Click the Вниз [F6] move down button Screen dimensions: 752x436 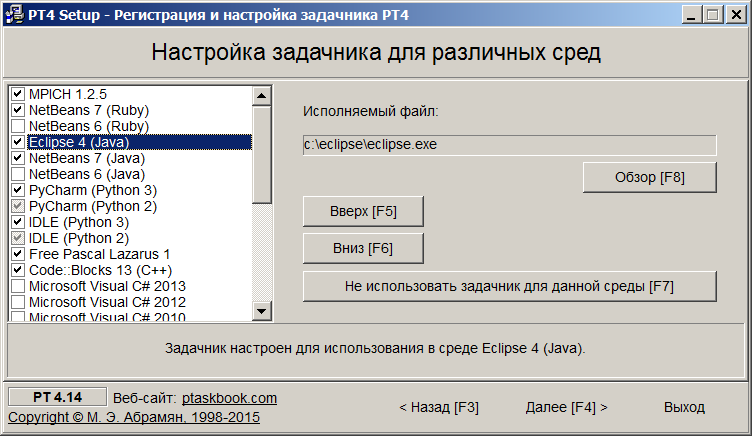point(363,248)
